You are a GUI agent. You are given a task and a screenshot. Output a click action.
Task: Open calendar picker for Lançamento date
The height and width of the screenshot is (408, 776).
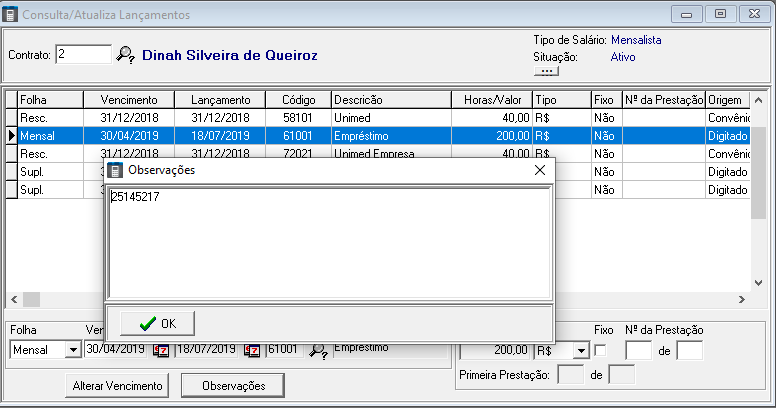(x=252, y=350)
